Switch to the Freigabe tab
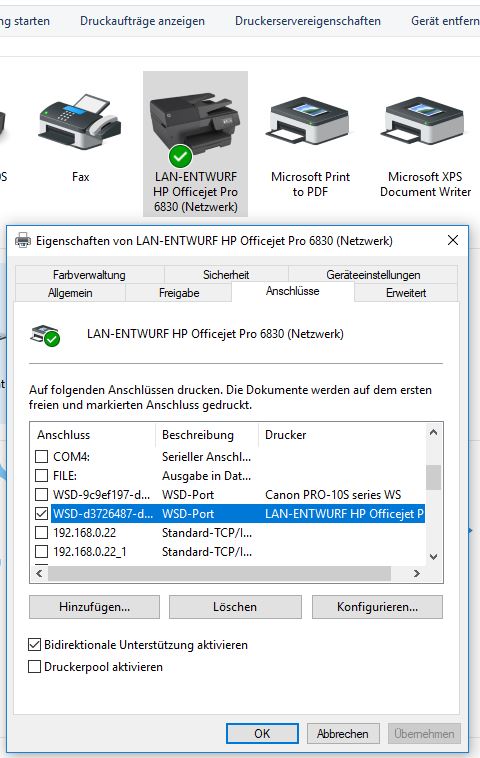This screenshot has height=758, width=480. click(x=179, y=292)
